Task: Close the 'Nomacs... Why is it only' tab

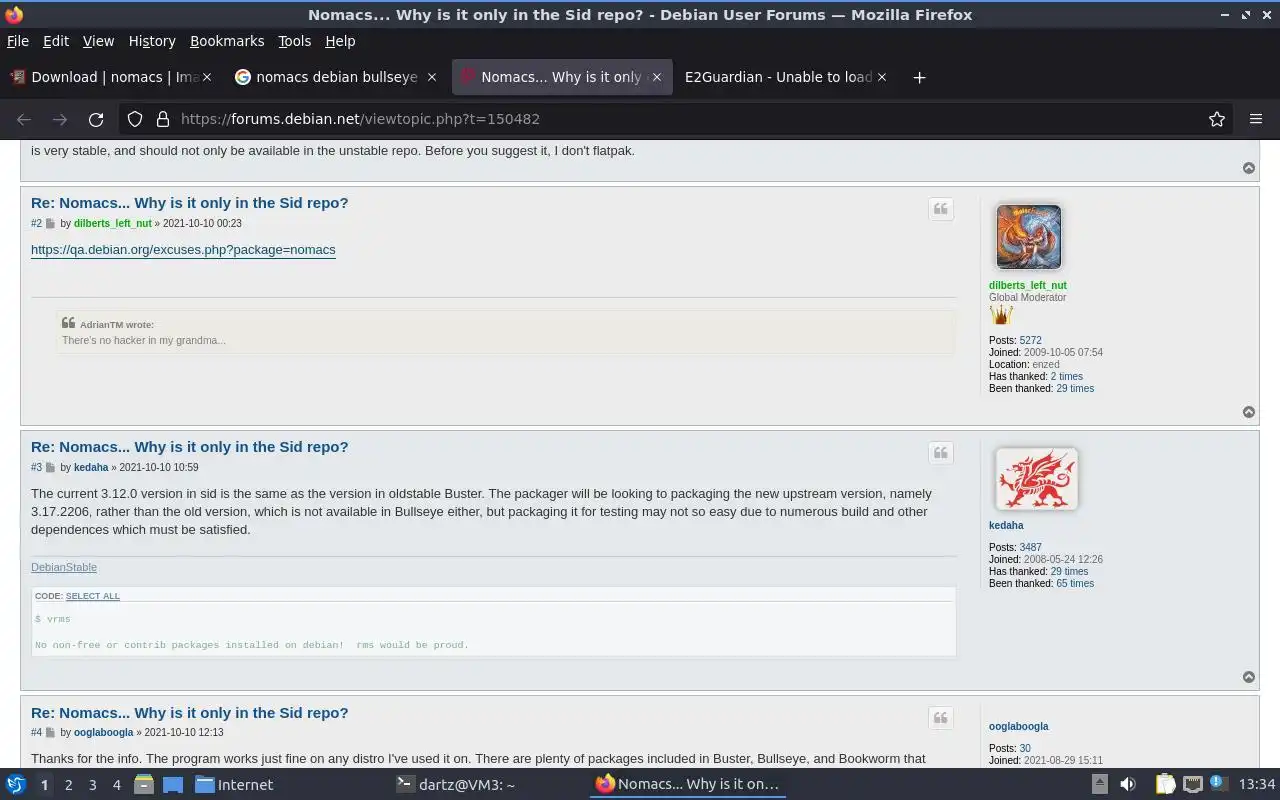Action: point(657,77)
